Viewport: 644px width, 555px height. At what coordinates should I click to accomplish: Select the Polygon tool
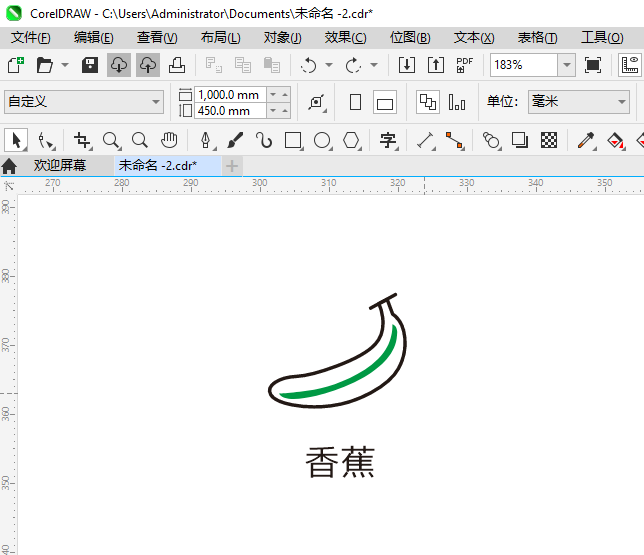pyautogui.click(x=352, y=140)
